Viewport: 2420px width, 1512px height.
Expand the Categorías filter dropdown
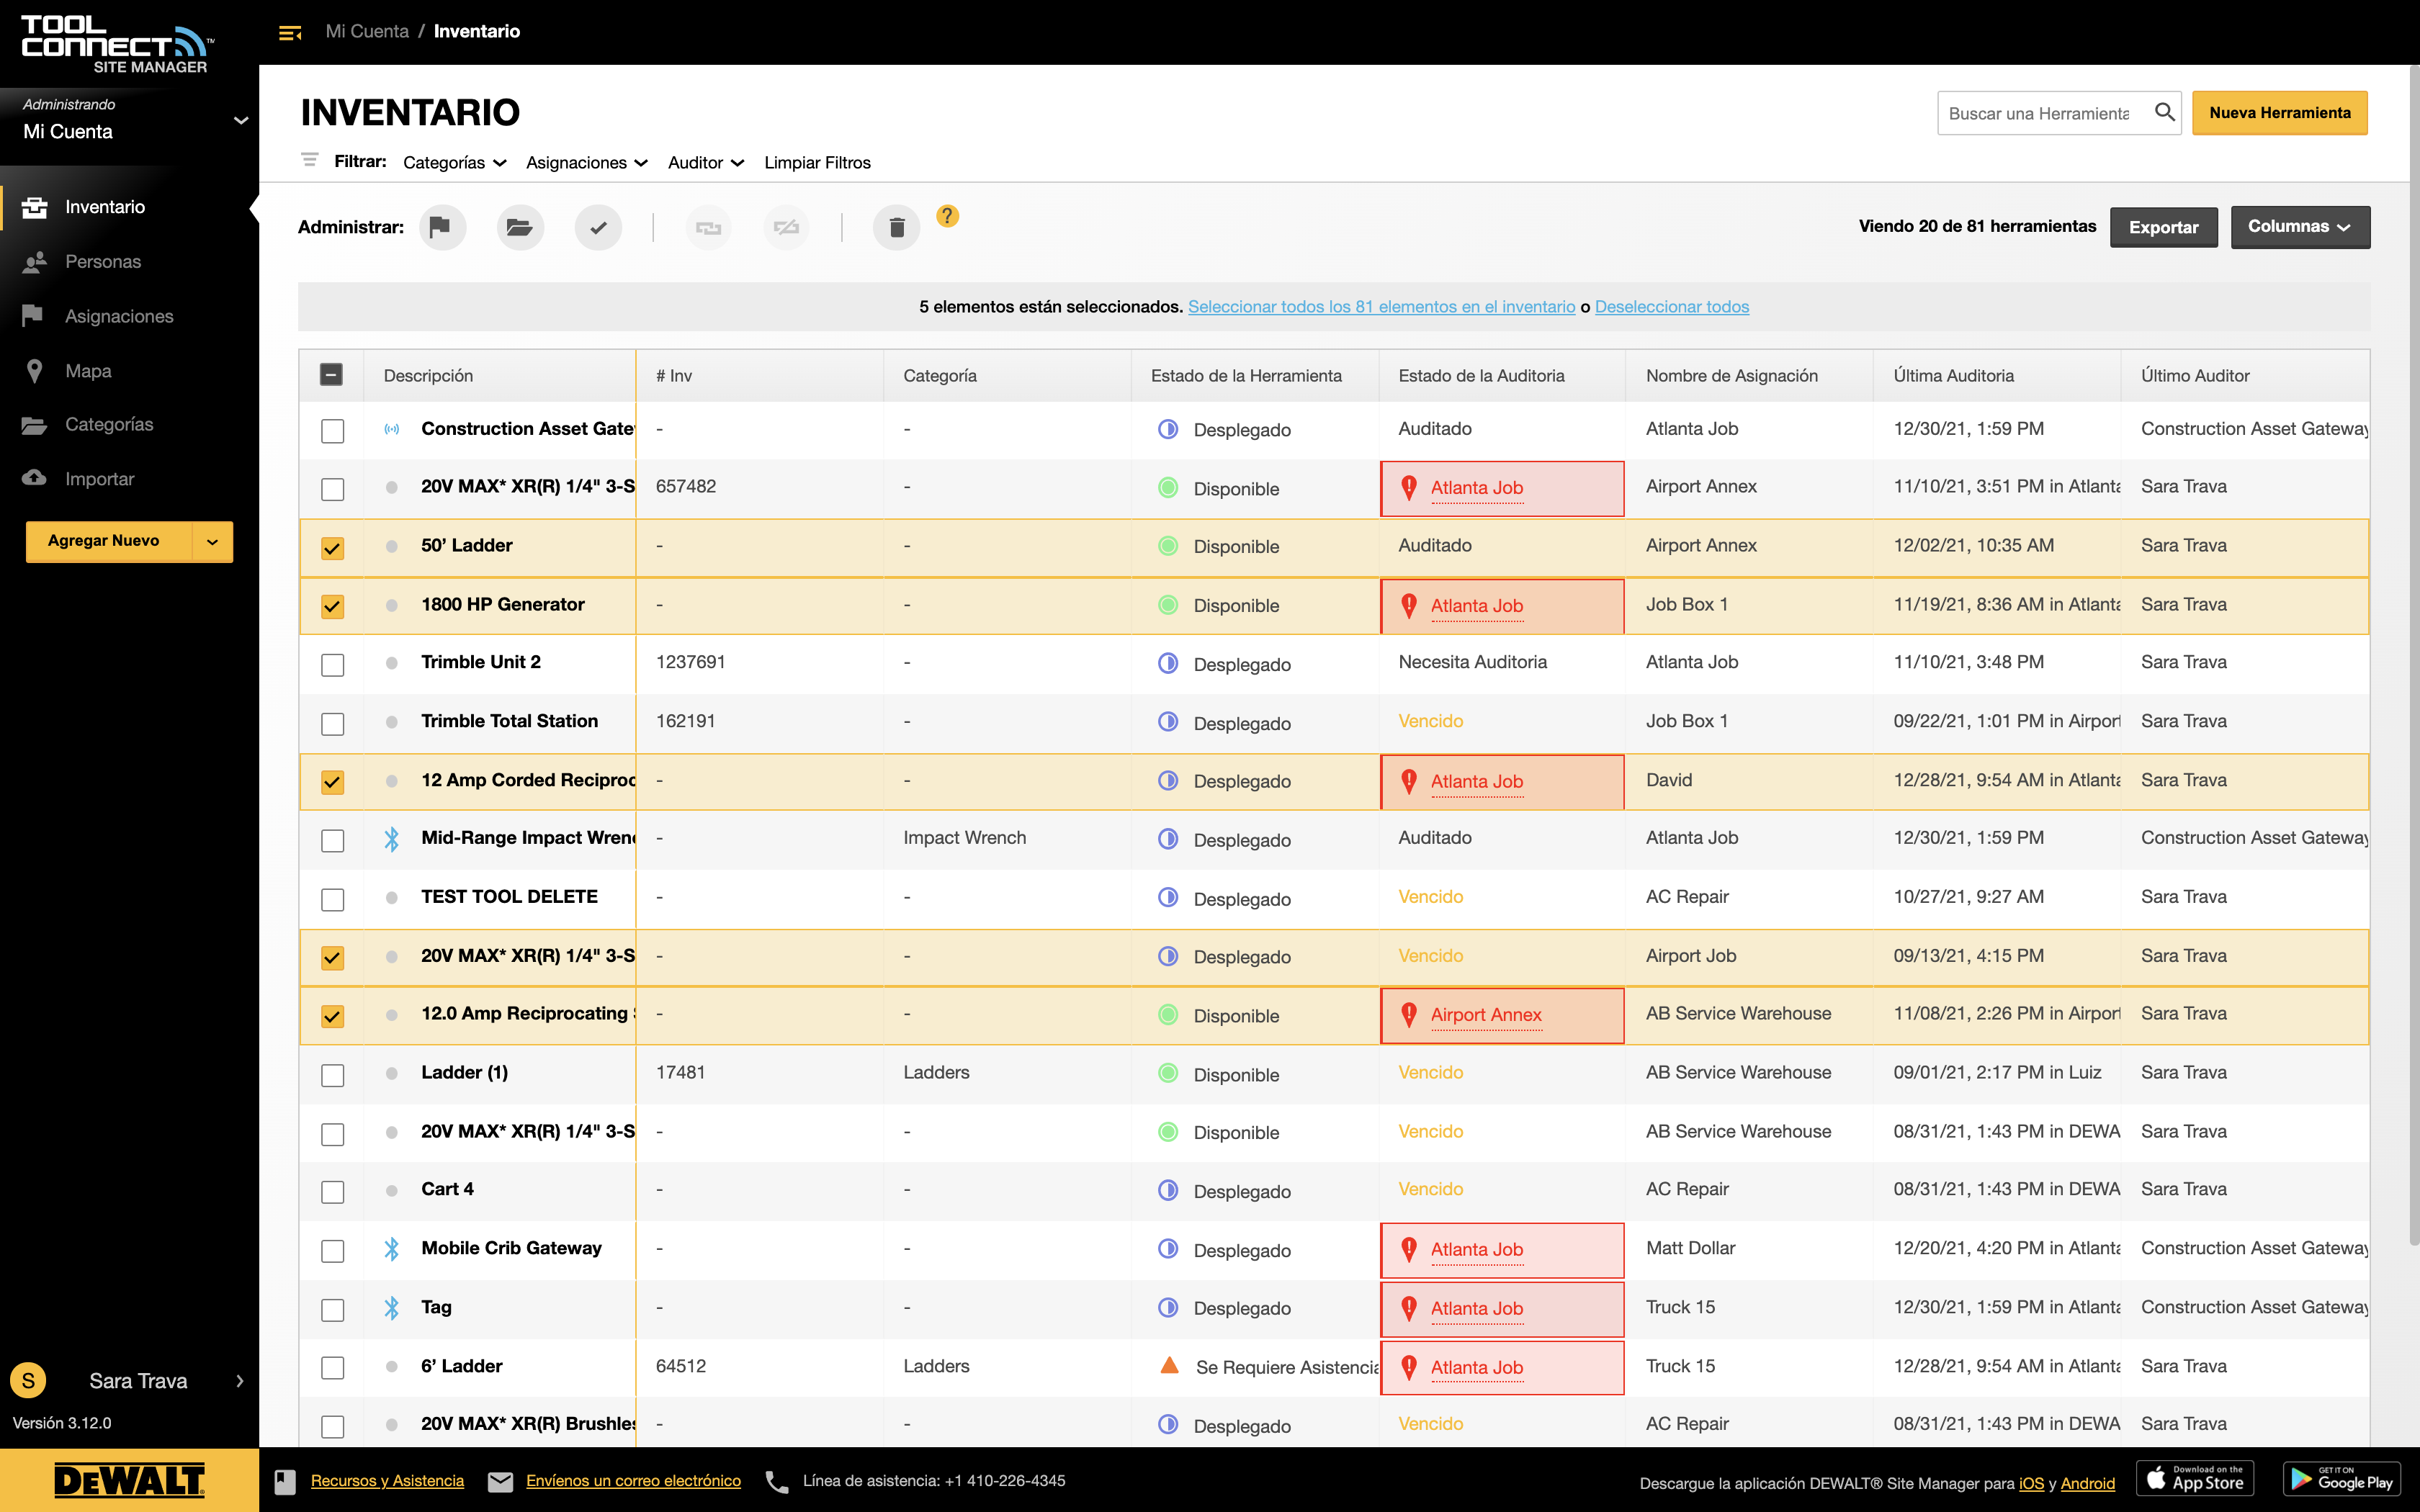(x=455, y=163)
